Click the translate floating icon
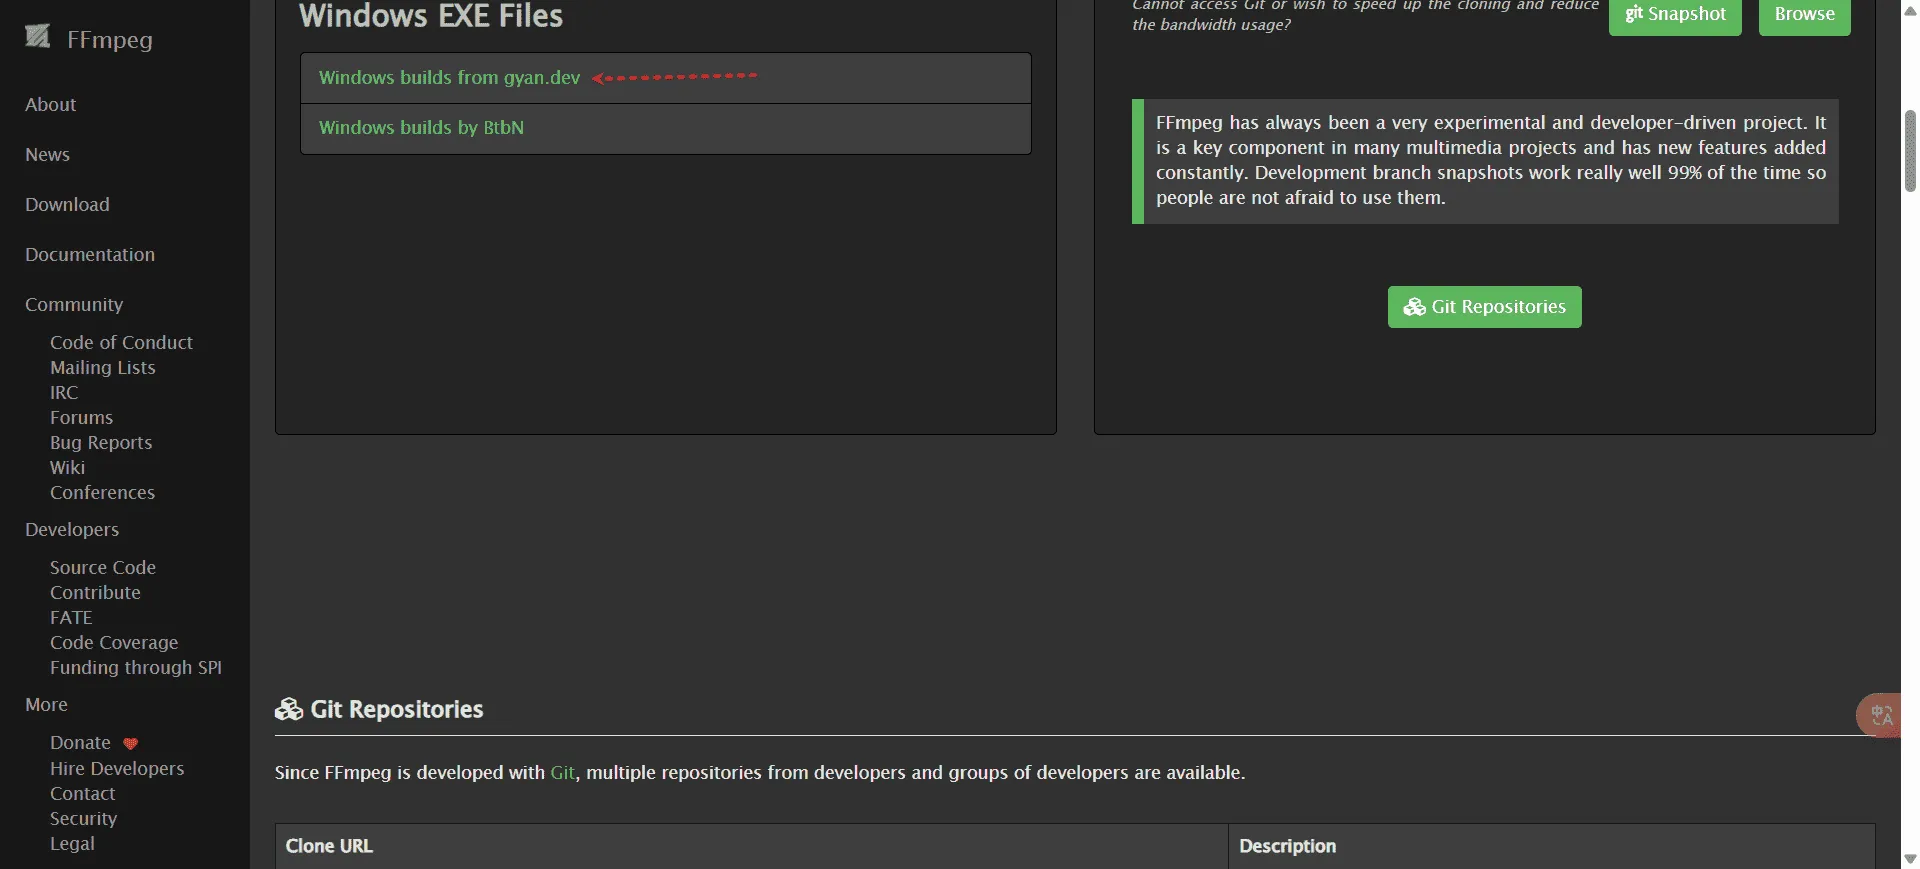Image resolution: width=1920 pixels, height=869 pixels. click(x=1880, y=715)
